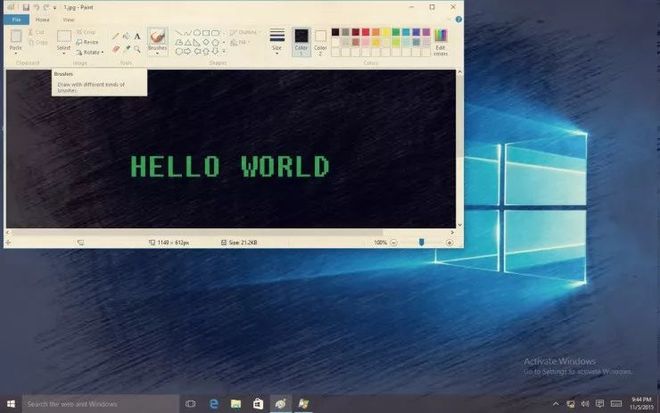Click the Crop button
This screenshot has height=413, width=660.
tap(86, 32)
